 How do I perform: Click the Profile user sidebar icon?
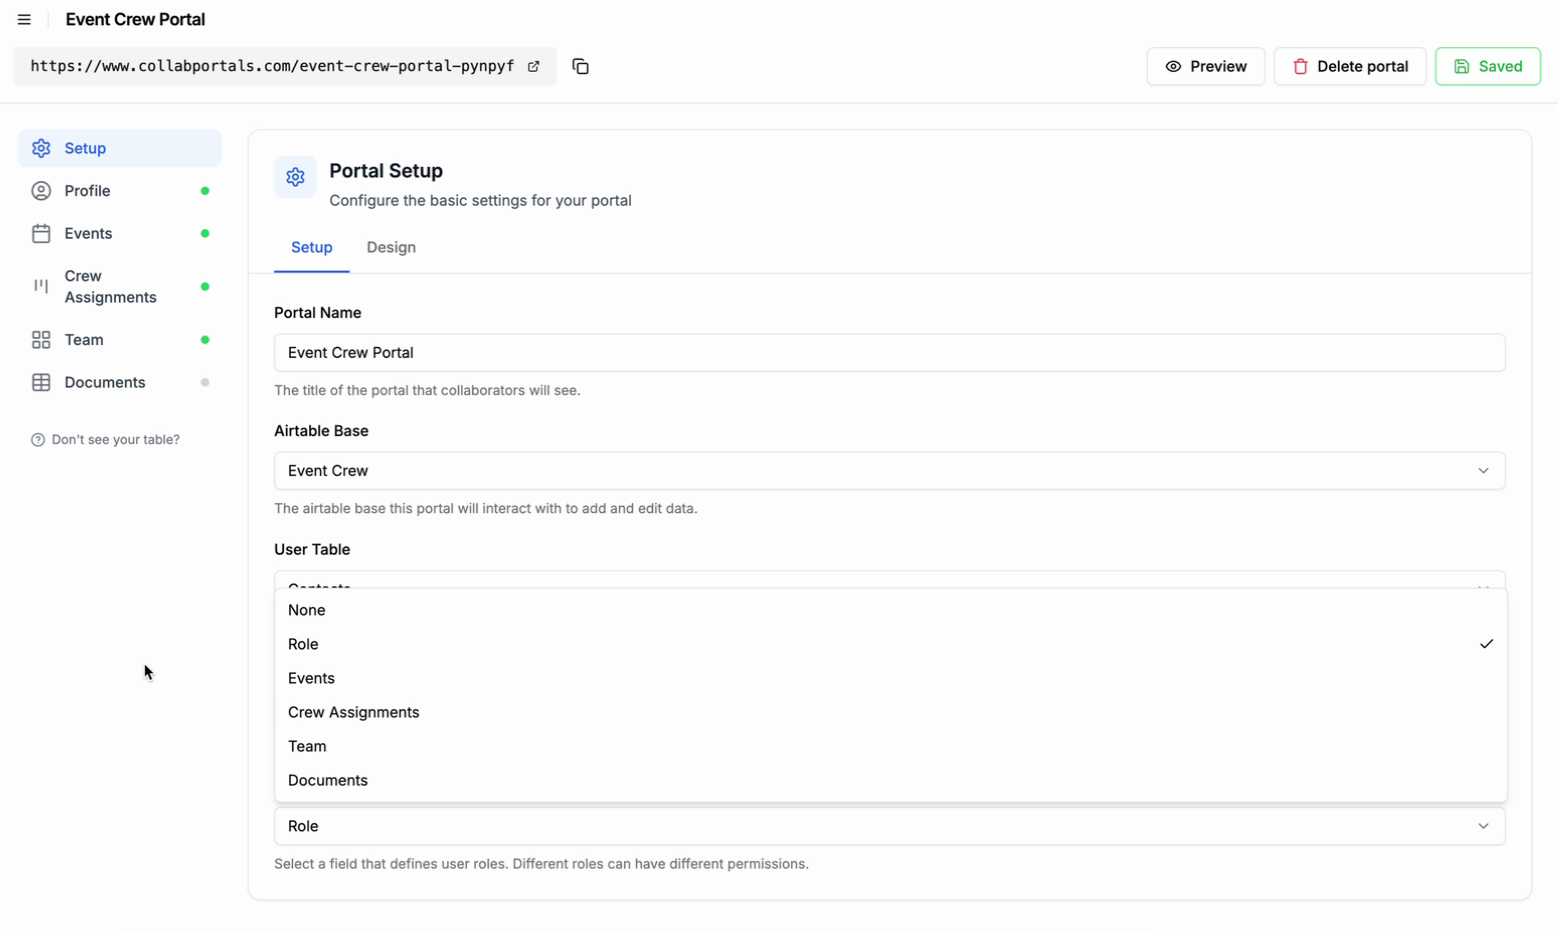point(41,191)
